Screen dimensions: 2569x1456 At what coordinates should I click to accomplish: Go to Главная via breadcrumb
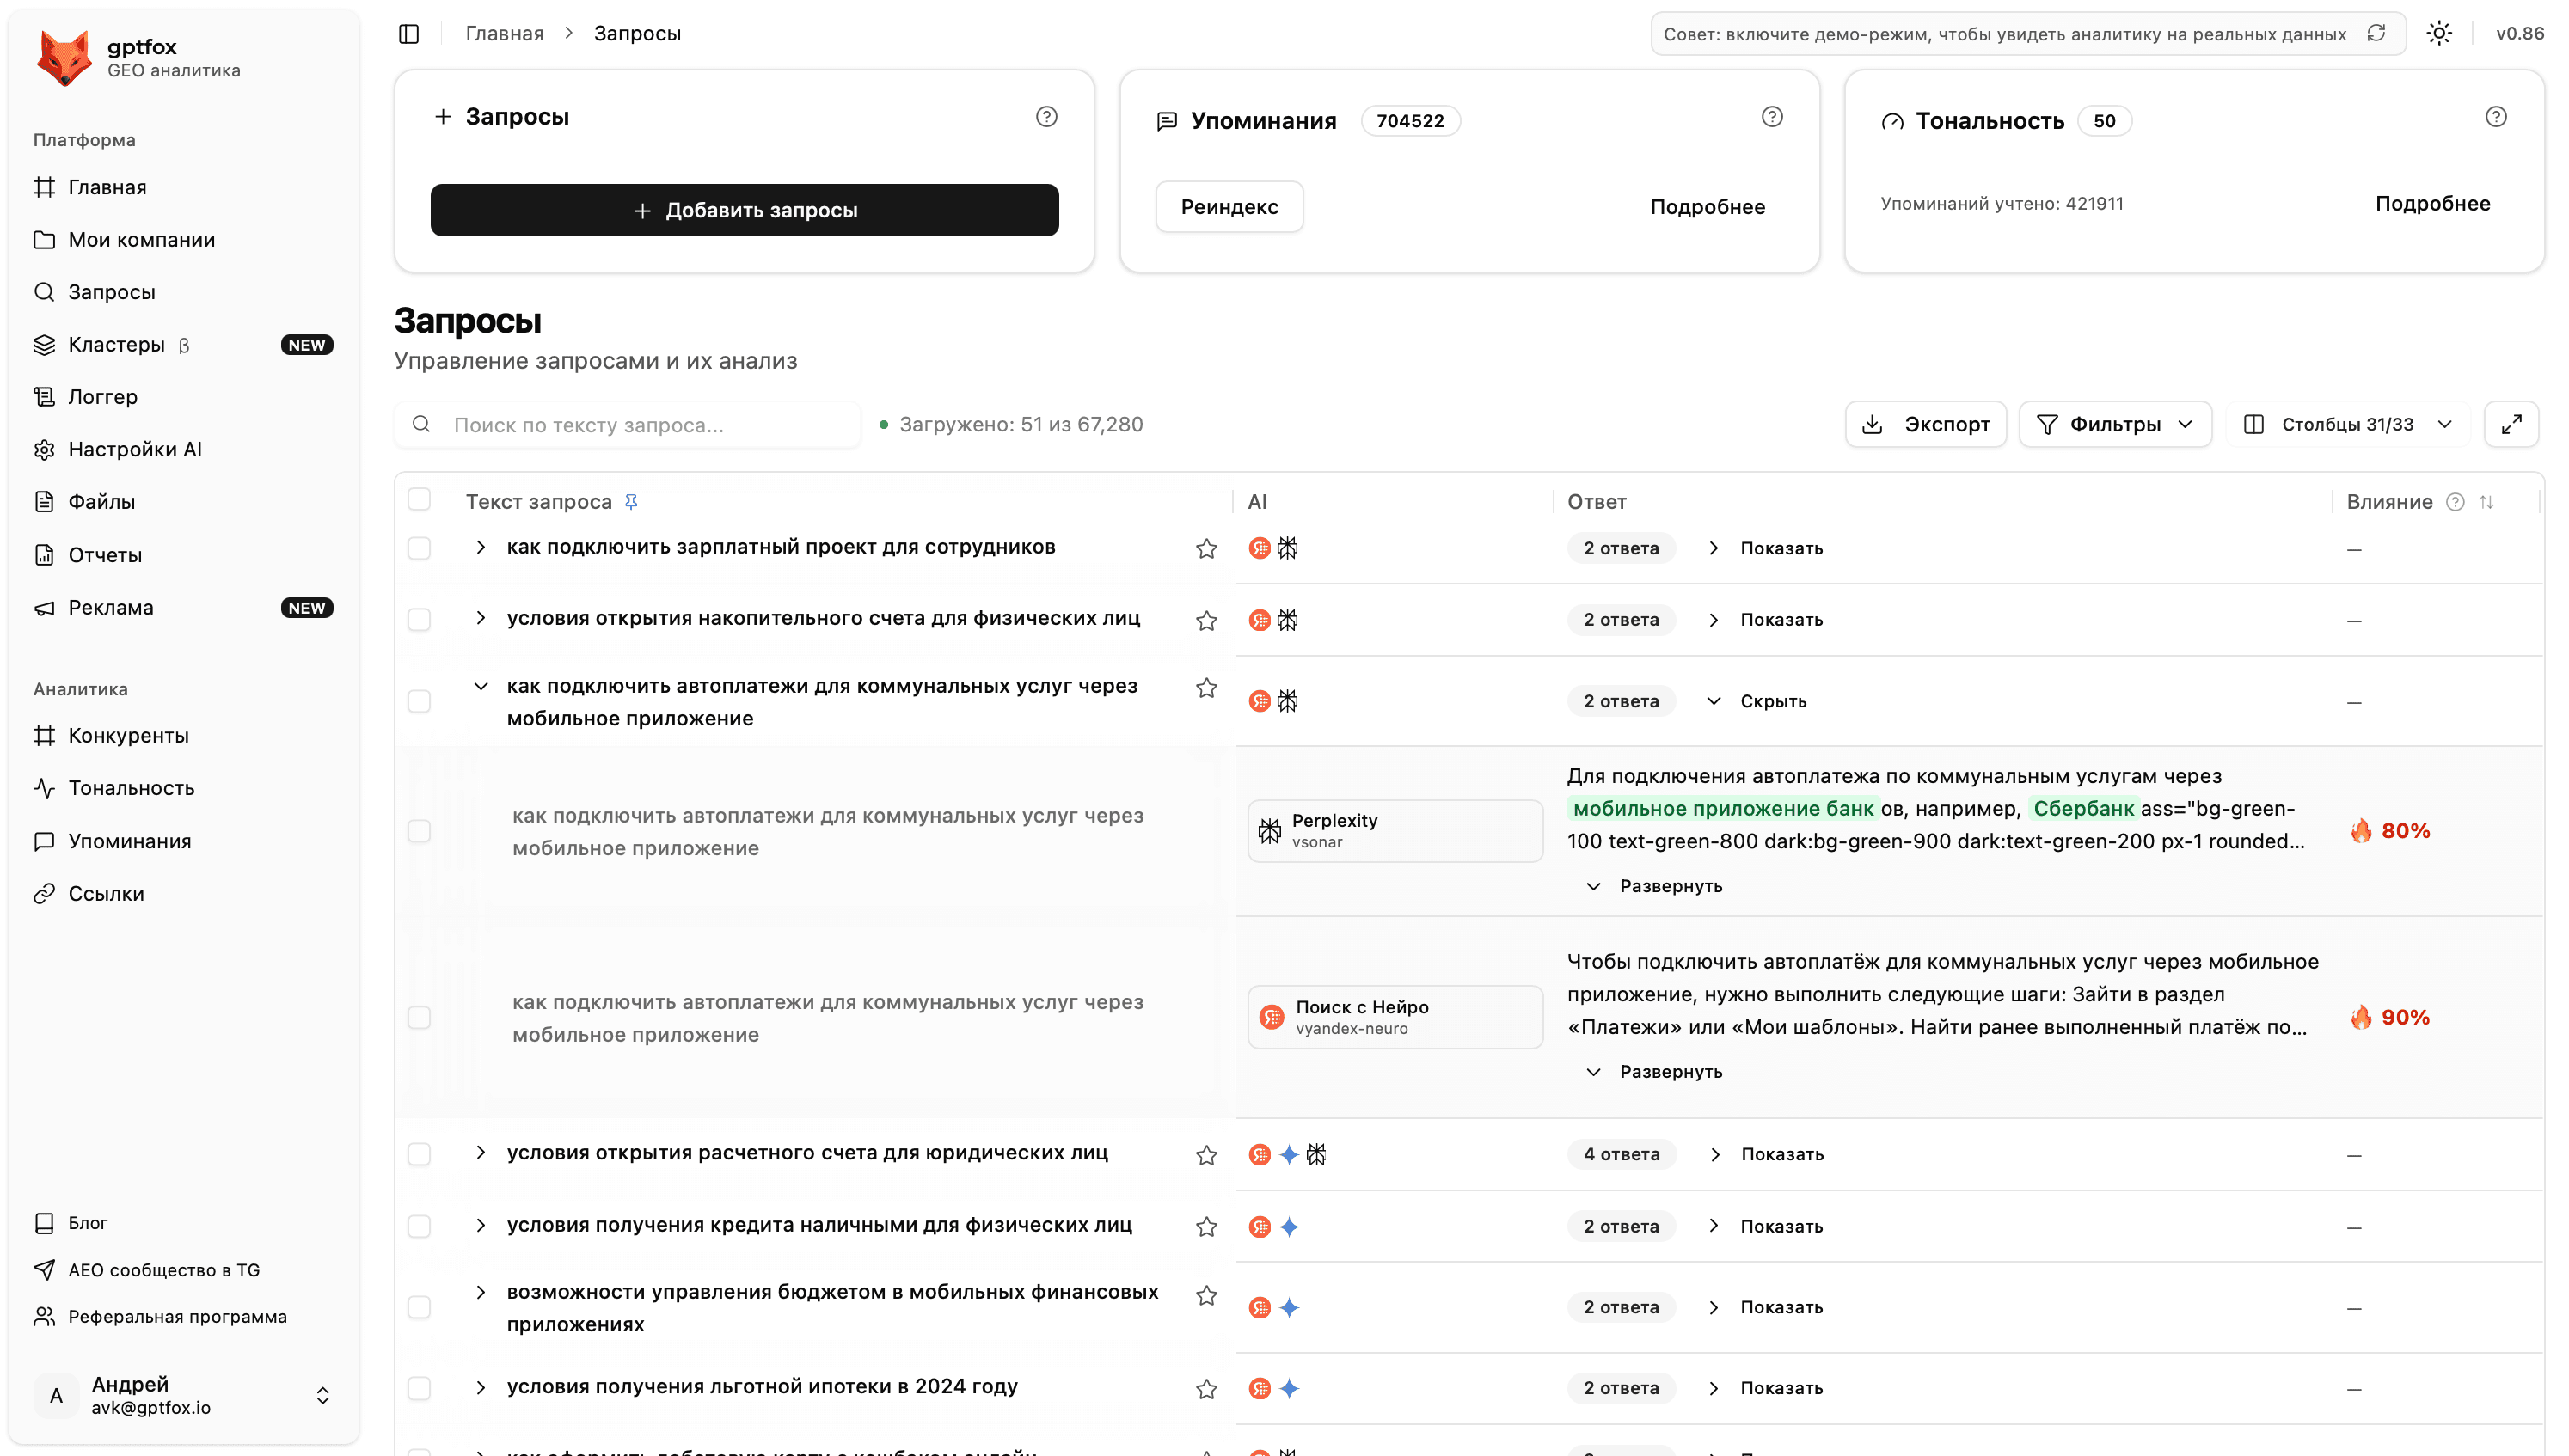503,32
